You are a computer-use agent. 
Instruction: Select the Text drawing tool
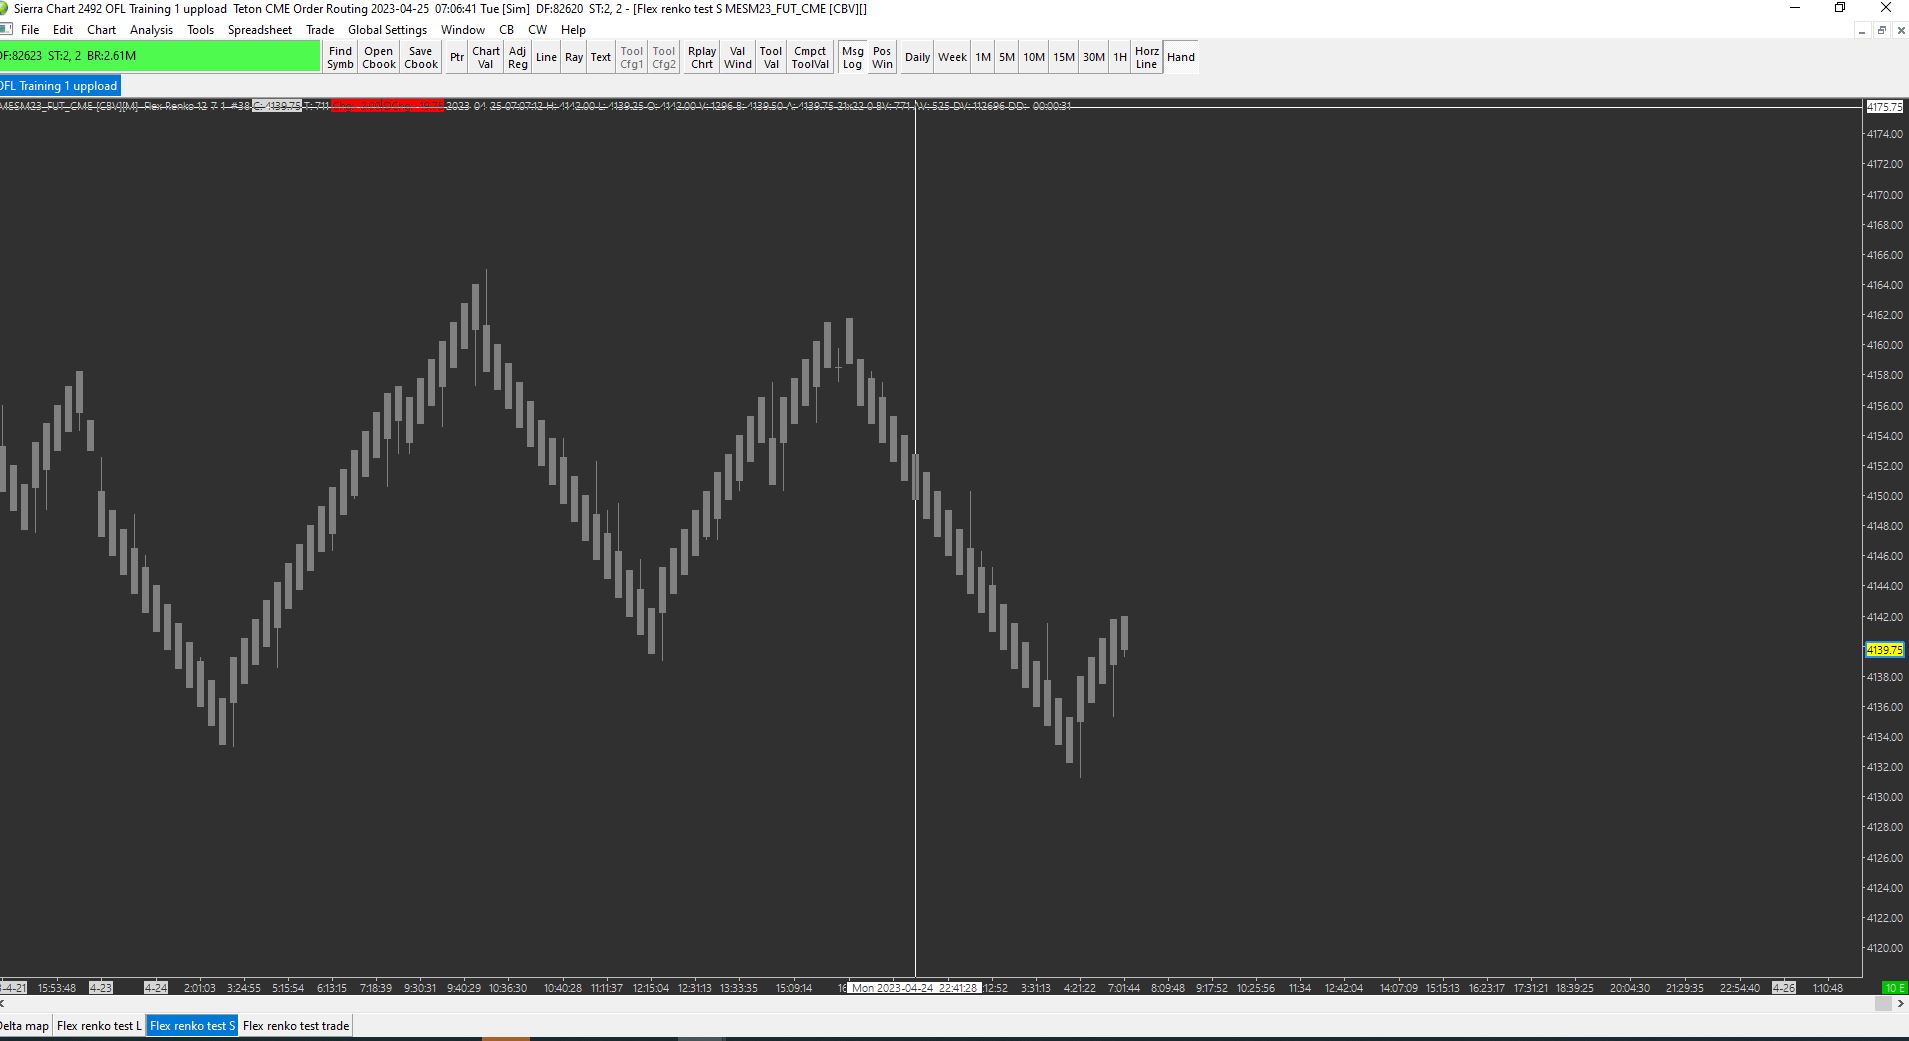(x=601, y=57)
